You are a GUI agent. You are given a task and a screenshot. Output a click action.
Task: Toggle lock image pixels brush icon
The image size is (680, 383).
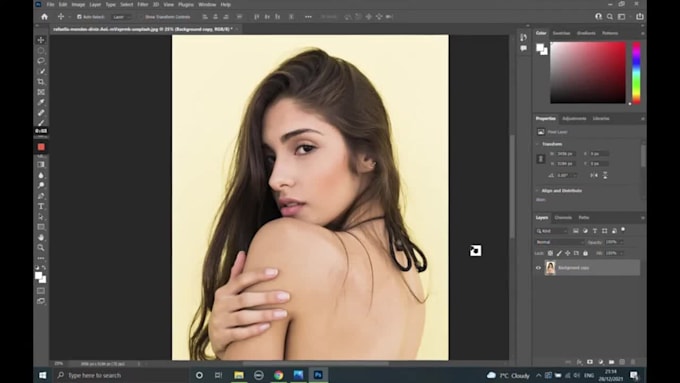(559, 253)
